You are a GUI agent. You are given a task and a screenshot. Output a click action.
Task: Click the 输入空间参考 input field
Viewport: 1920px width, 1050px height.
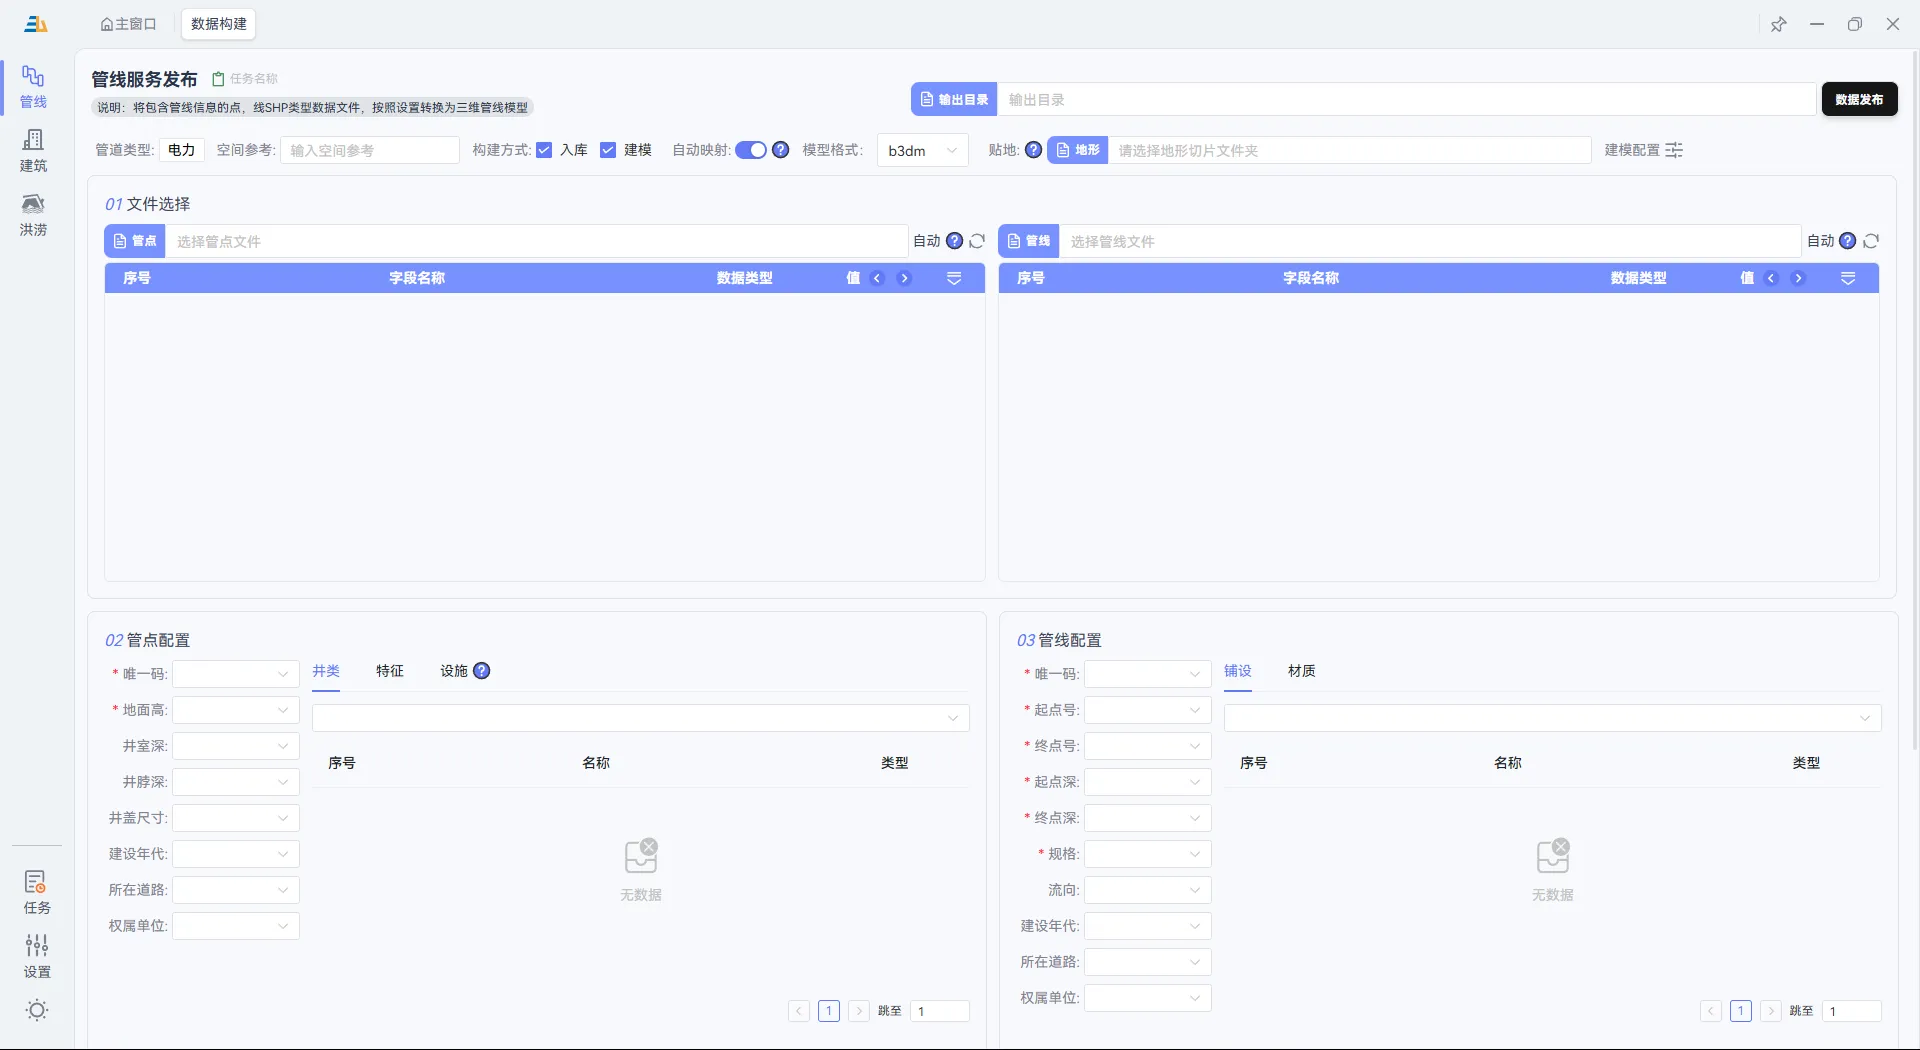click(x=369, y=150)
